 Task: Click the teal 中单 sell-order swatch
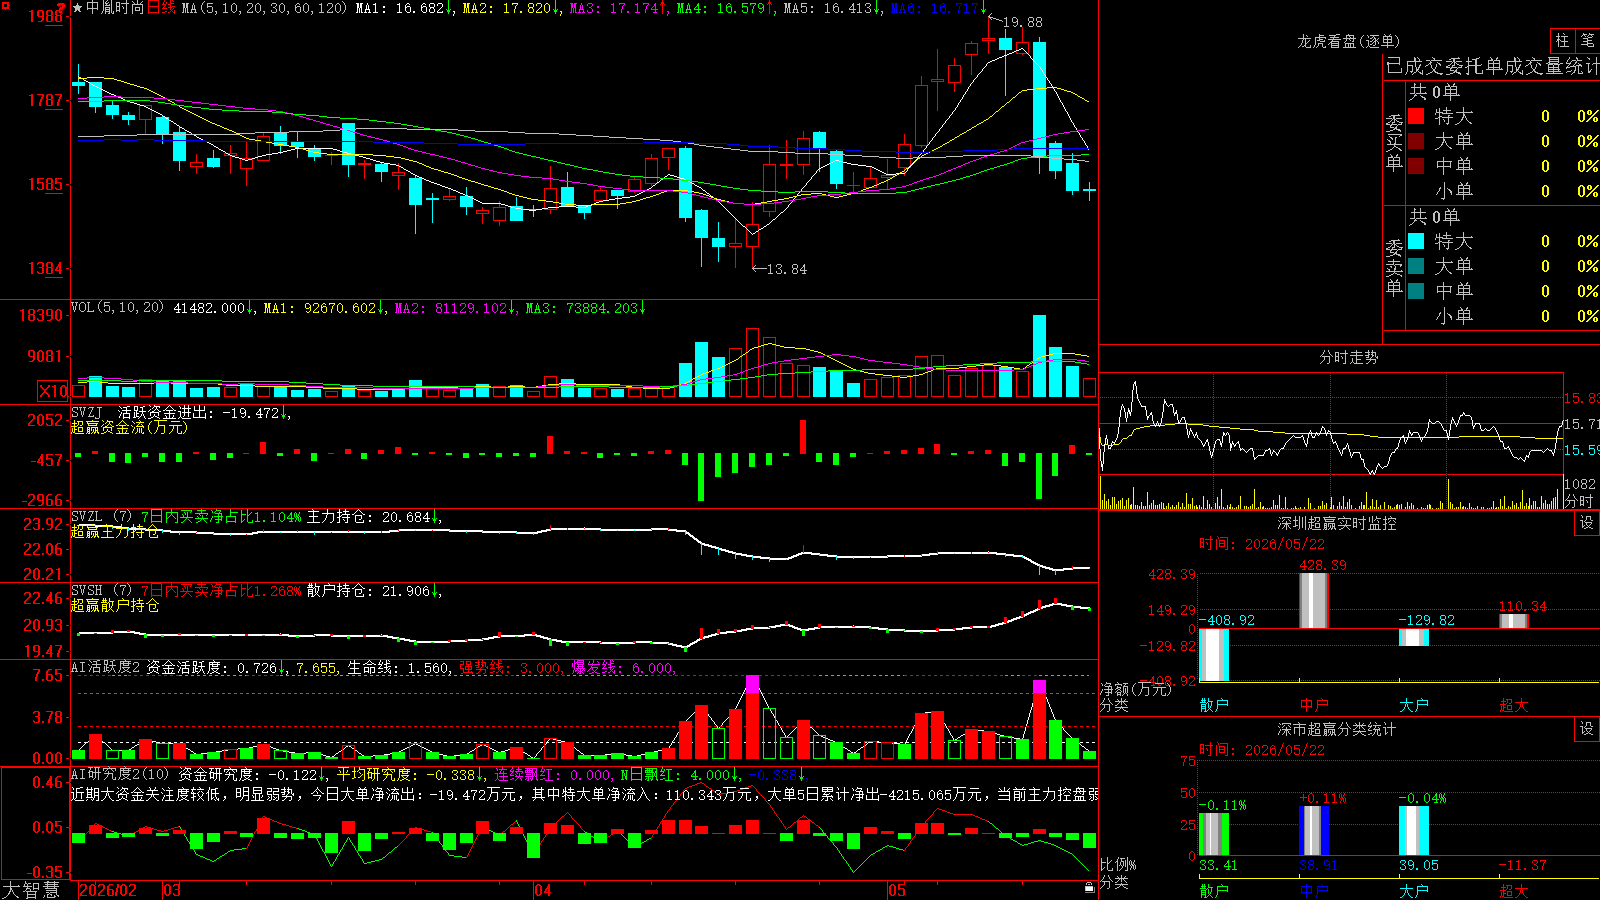1416,290
